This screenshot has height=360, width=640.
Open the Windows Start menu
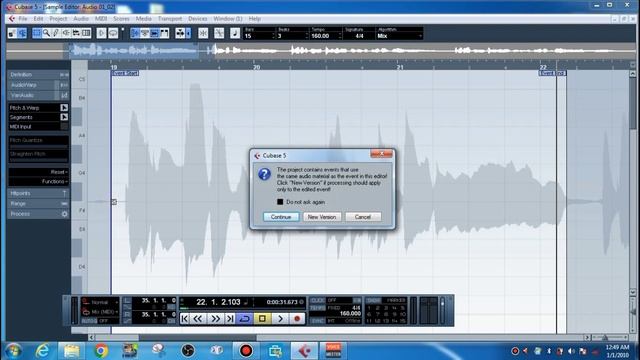[x=13, y=351]
